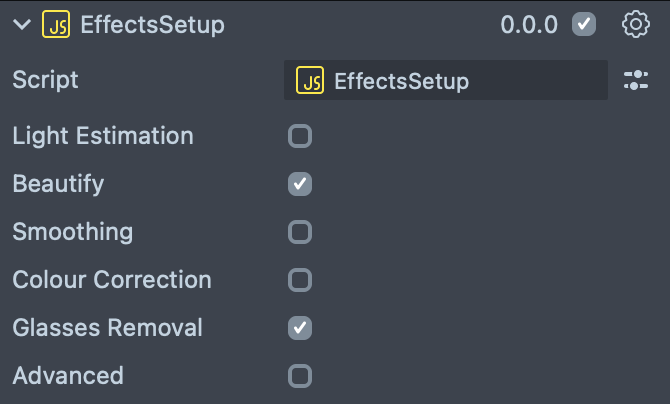
Task: Disable the Glasses Removal checkbox
Action: click(300, 328)
